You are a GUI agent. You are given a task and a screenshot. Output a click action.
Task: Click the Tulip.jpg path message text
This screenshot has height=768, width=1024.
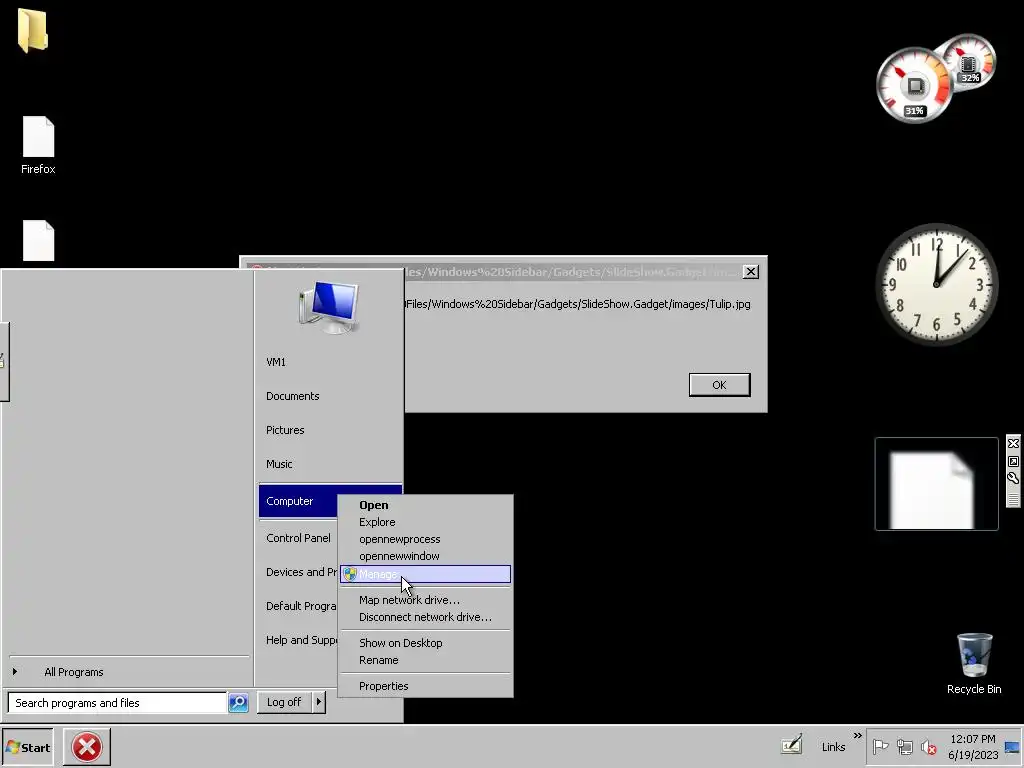tap(577, 304)
